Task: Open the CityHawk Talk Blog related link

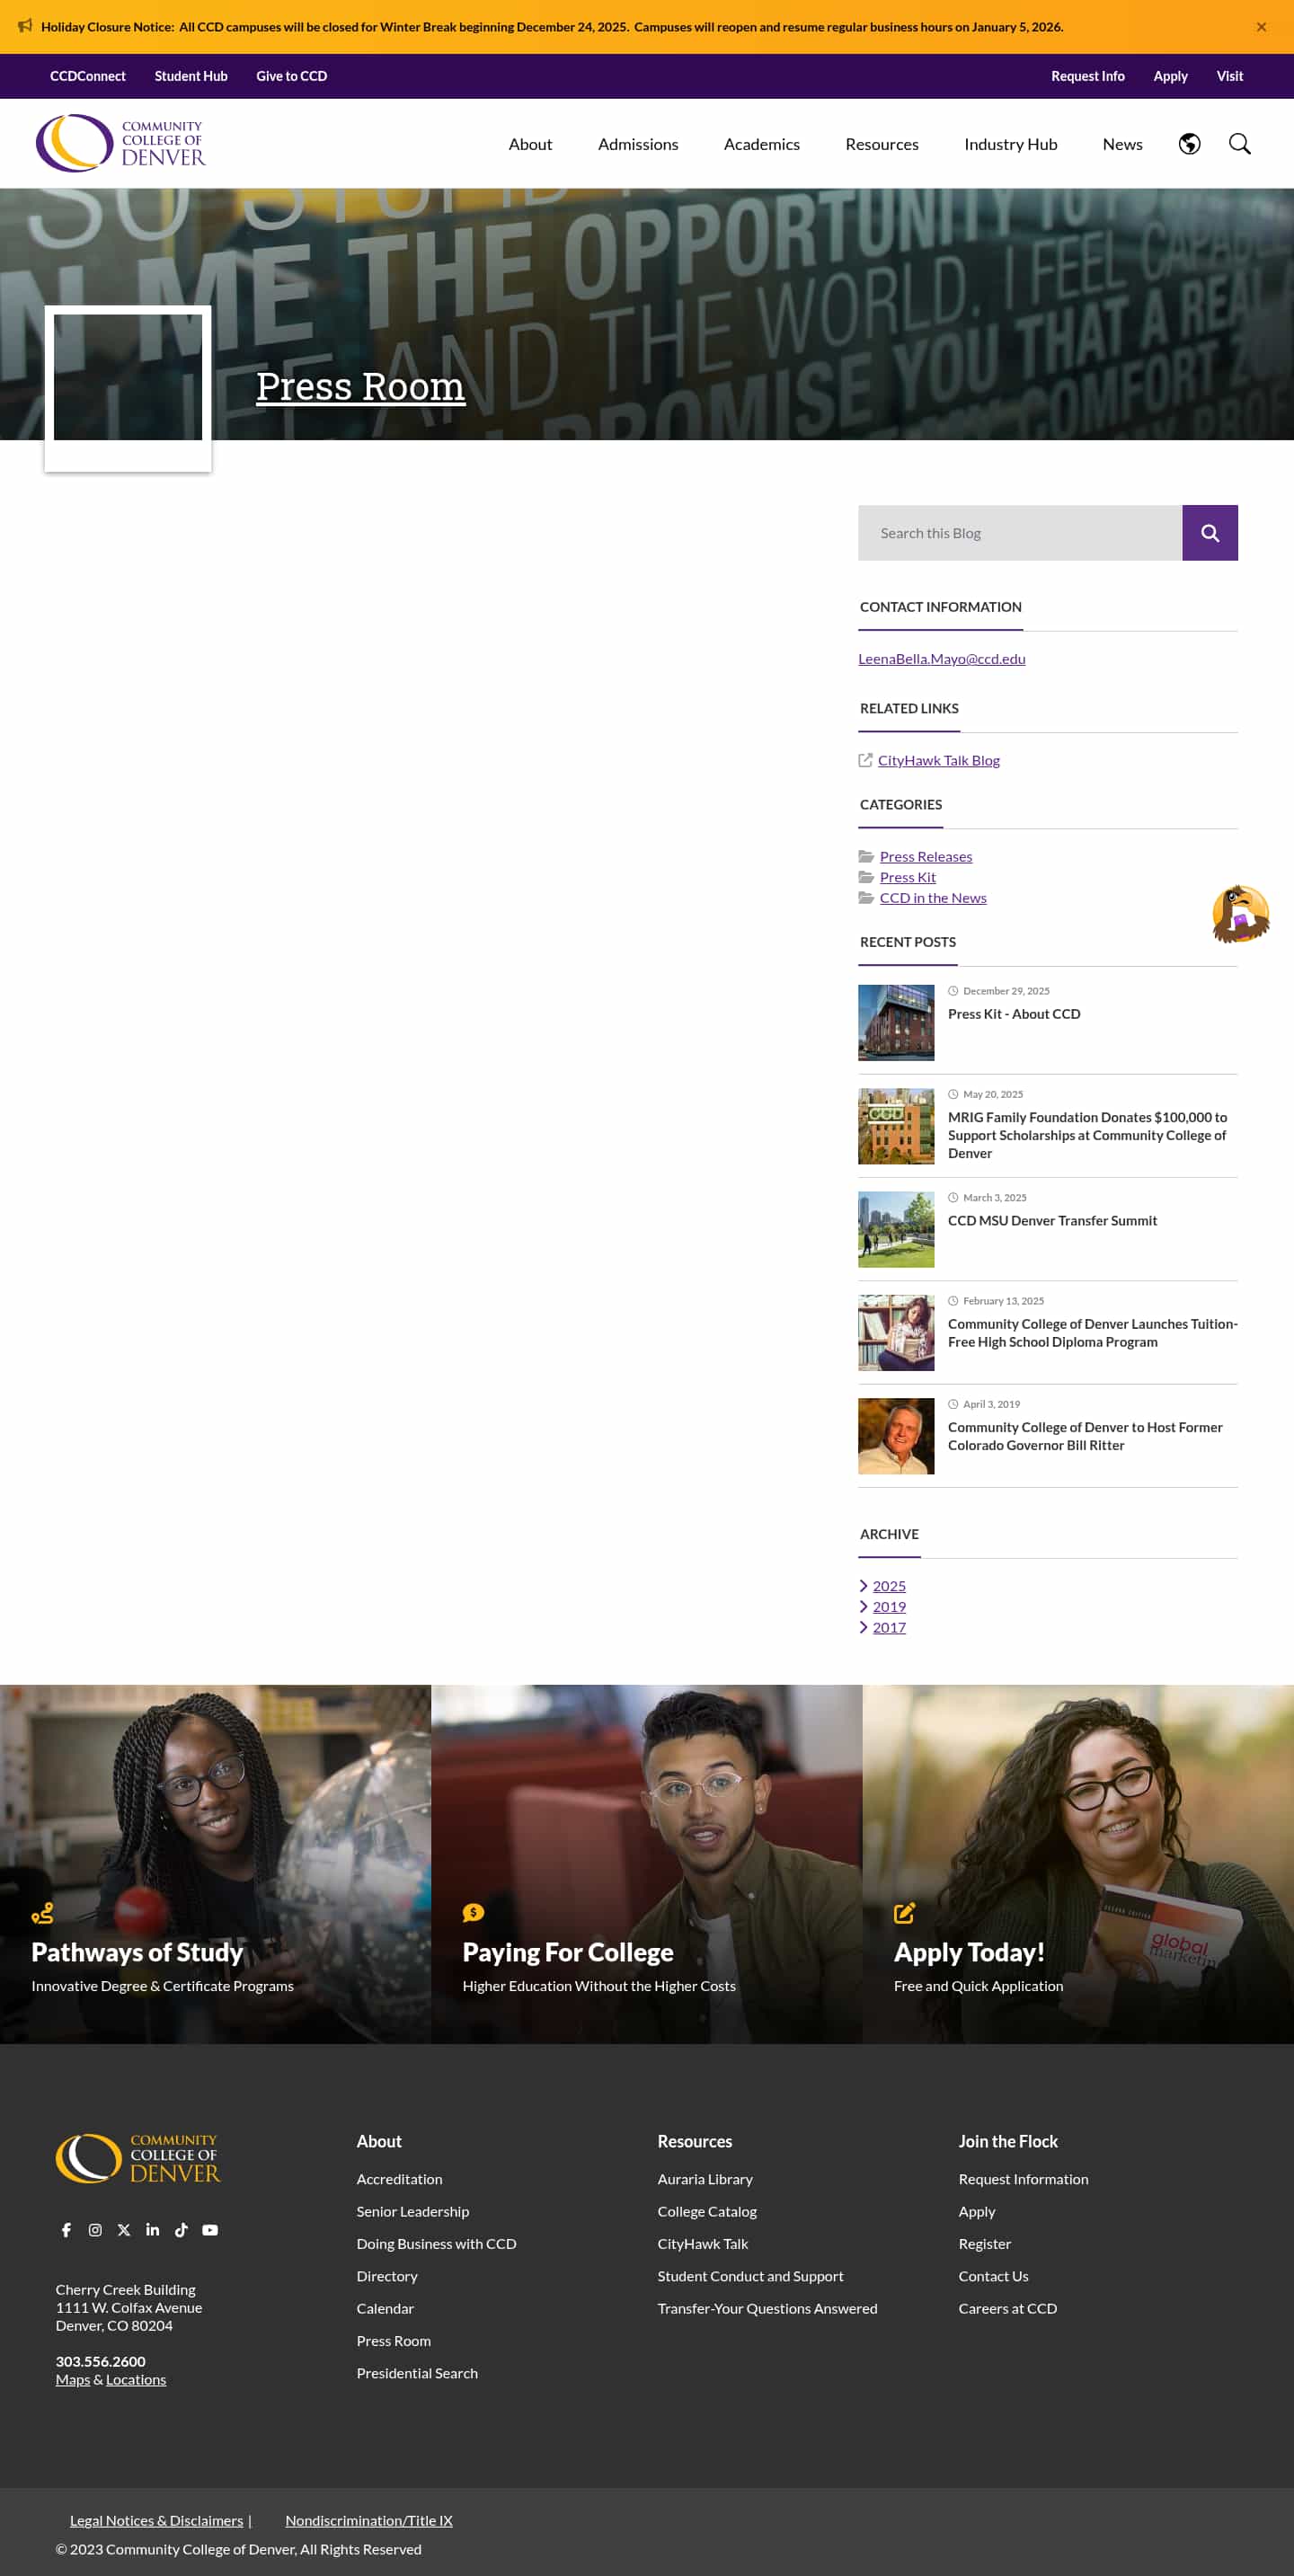Action: [938, 760]
